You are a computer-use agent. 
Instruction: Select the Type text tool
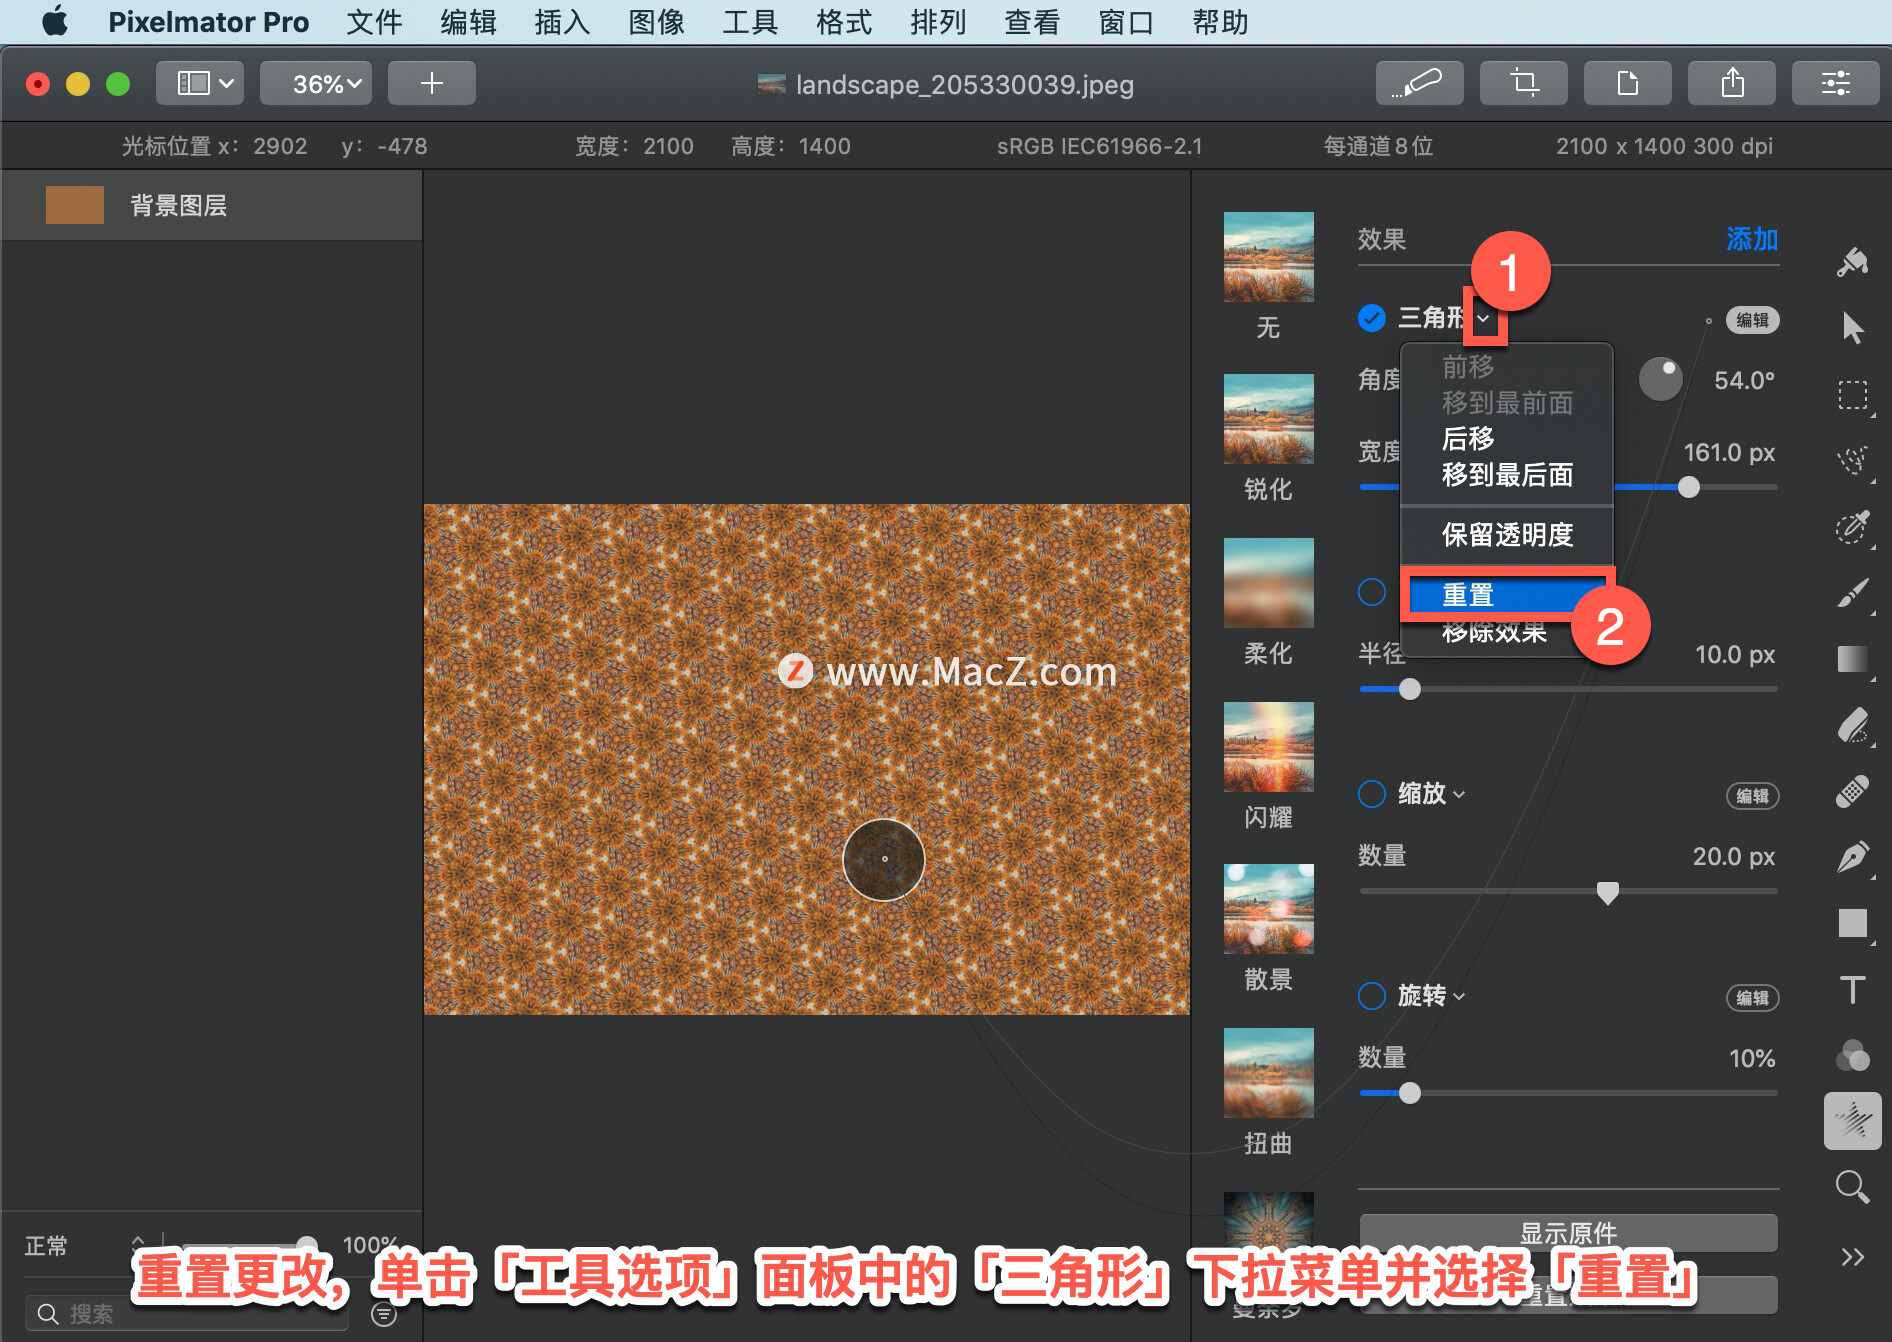[x=1852, y=990]
